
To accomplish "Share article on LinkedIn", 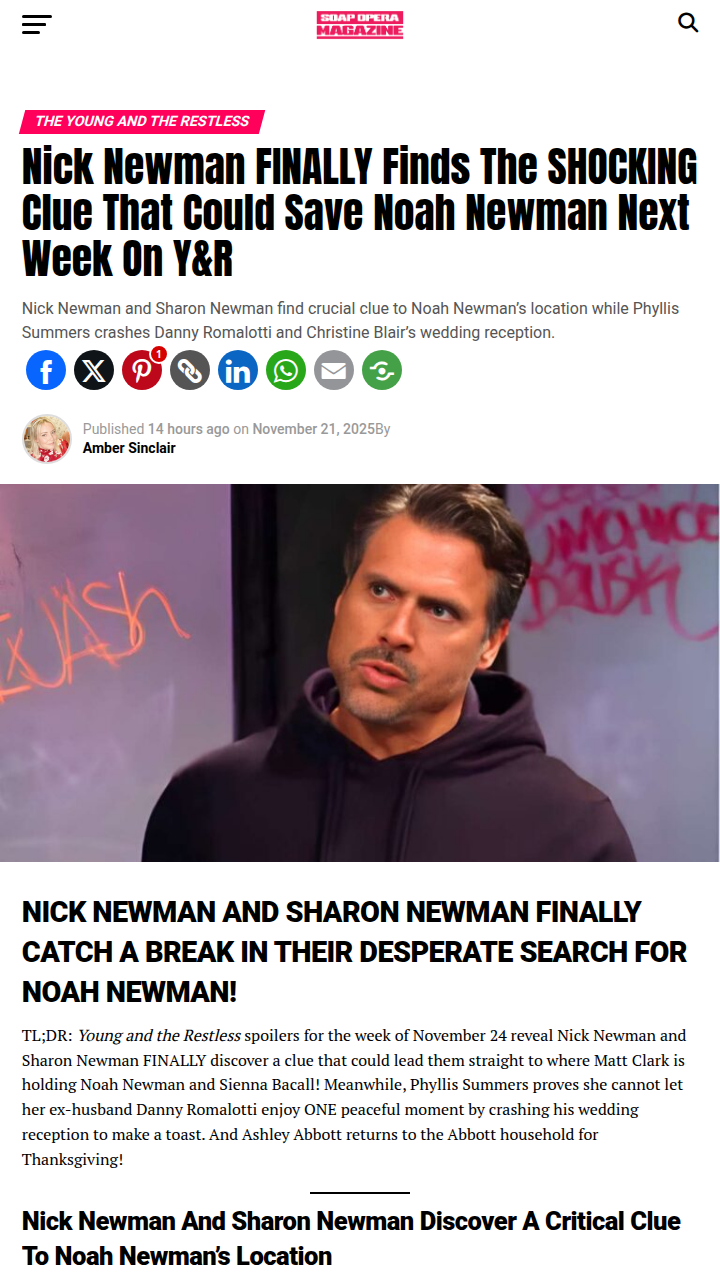I will (238, 370).
